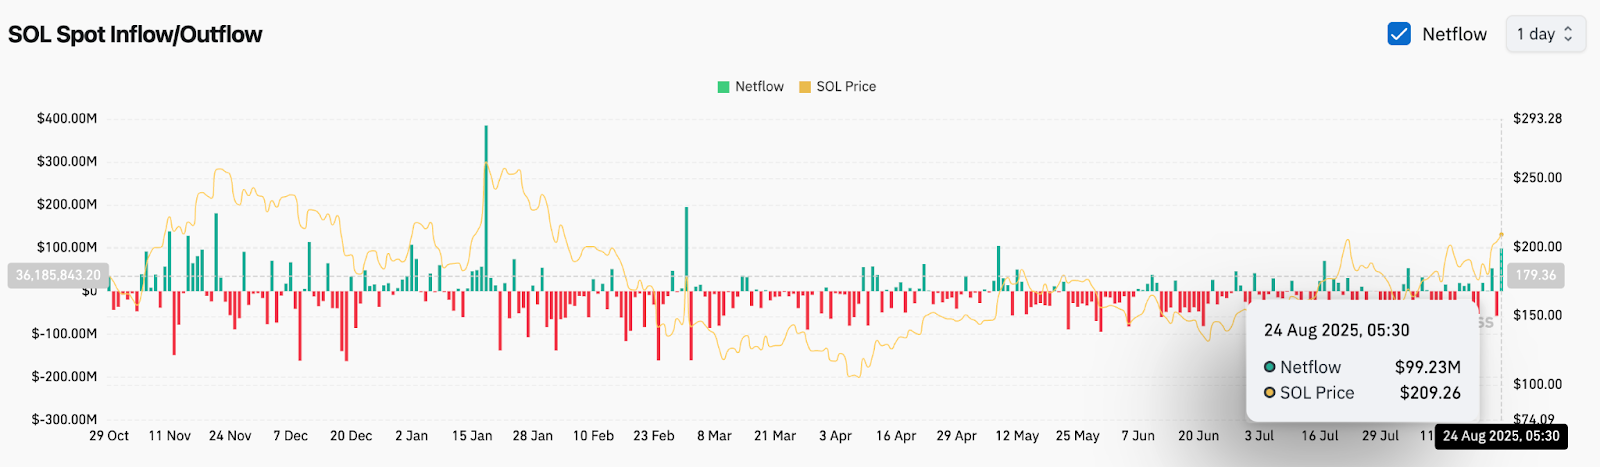Hide the Netflow series via legend label

click(759, 87)
